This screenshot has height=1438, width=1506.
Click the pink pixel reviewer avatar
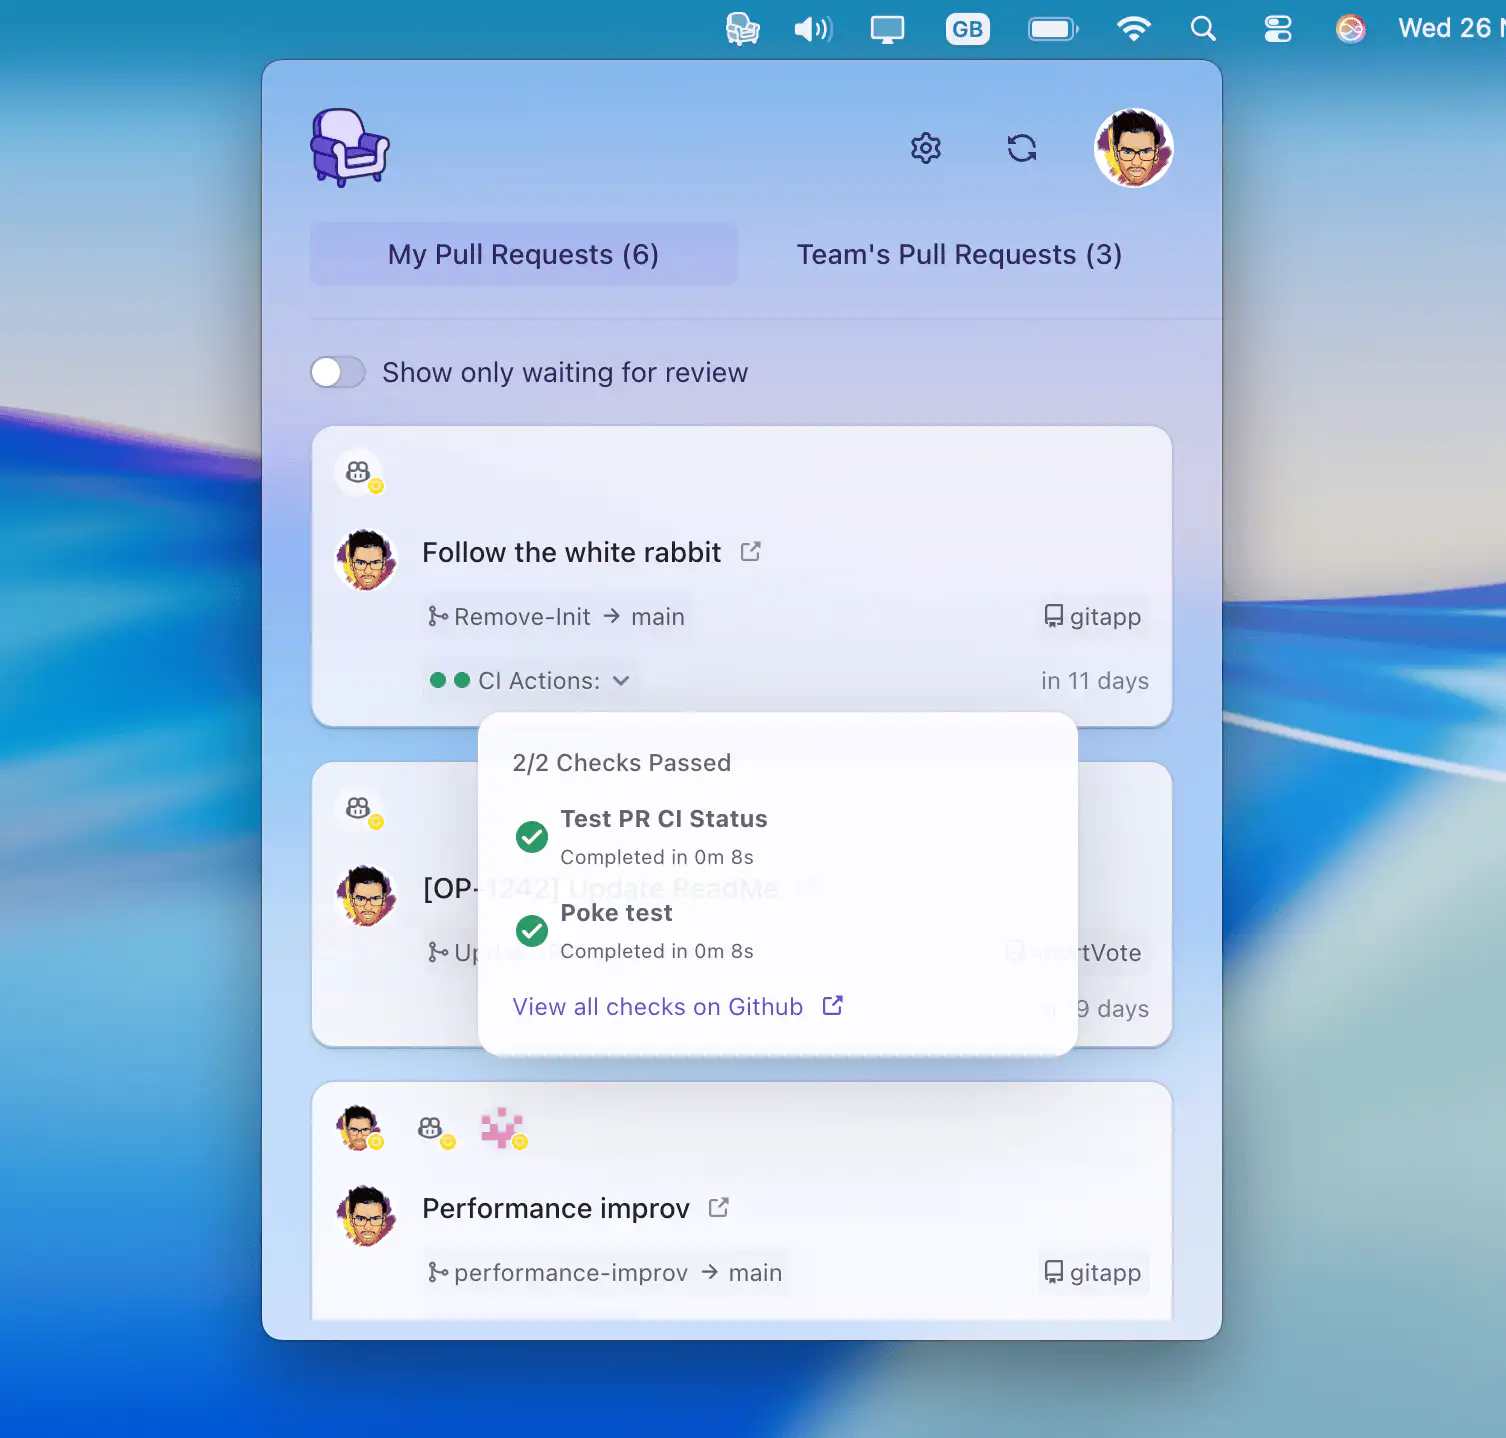[502, 1128]
